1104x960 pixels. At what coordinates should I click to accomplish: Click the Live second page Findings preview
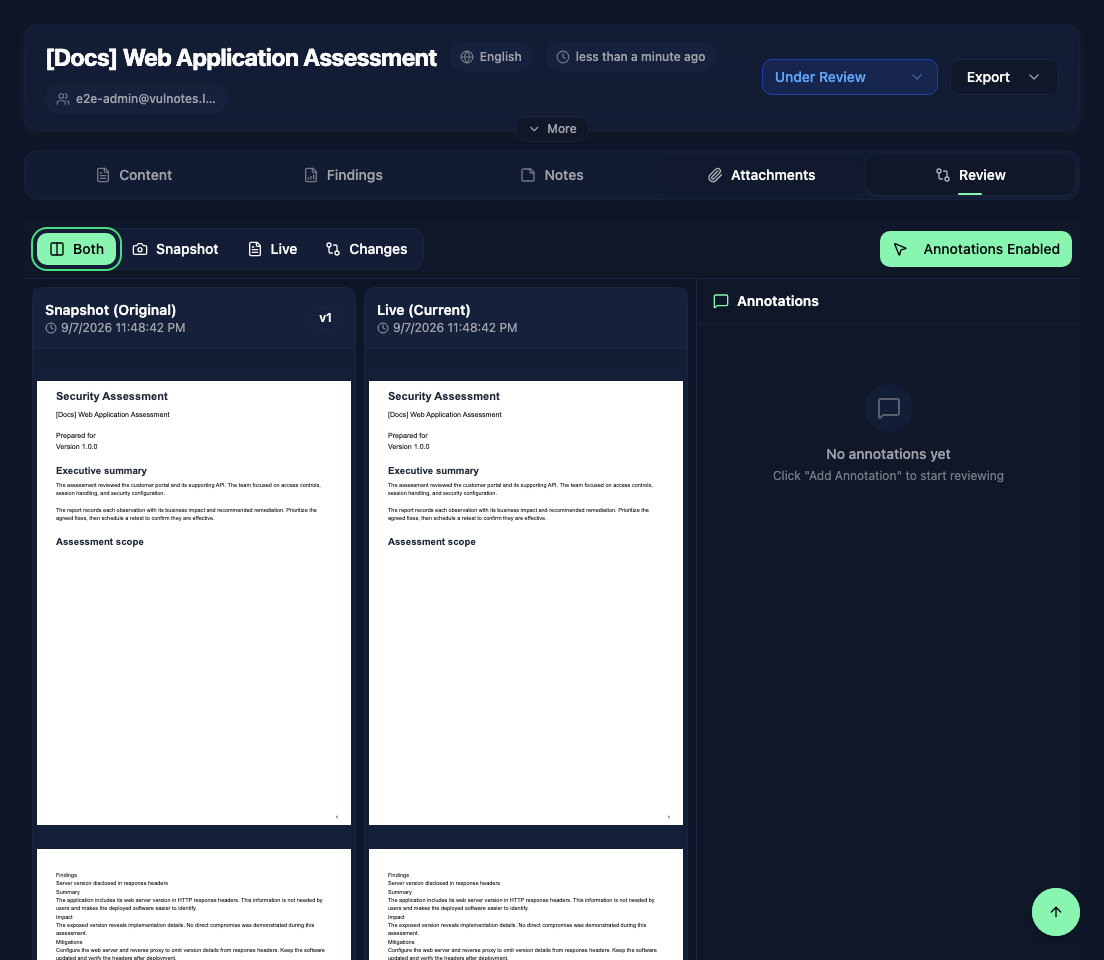point(526,904)
